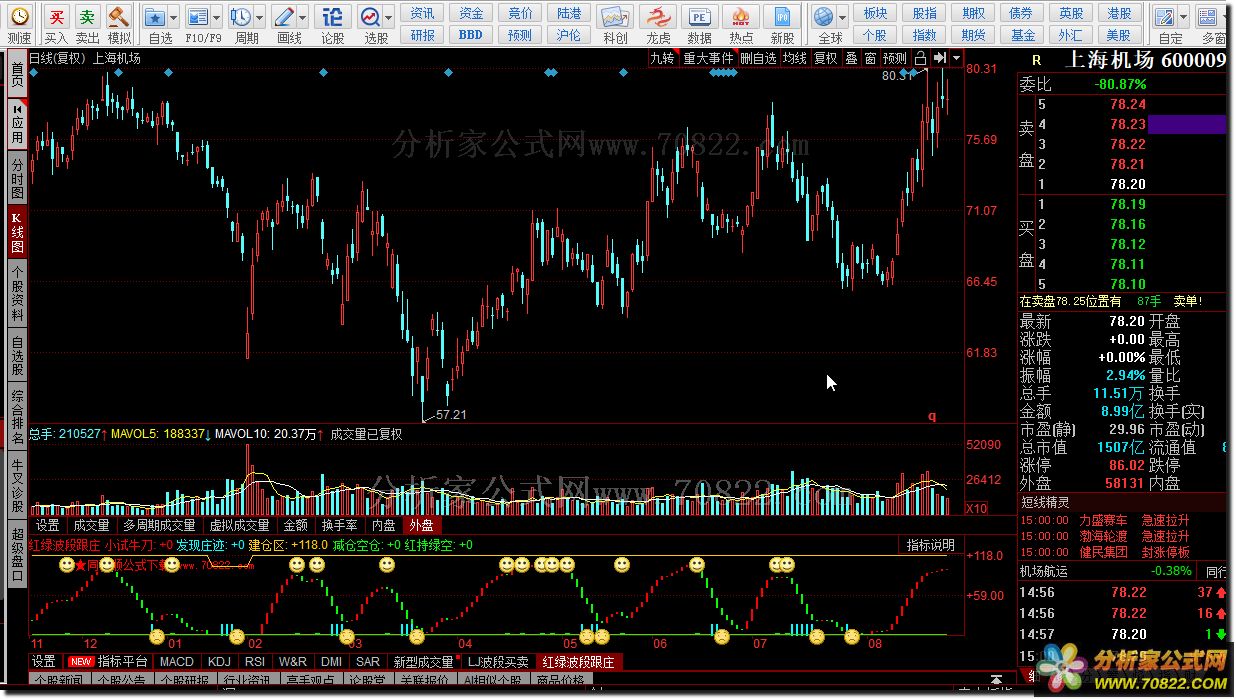Select the LJ波段买卖 indicator tab
The height and width of the screenshot is (699, 1236).
pos(498,662)
